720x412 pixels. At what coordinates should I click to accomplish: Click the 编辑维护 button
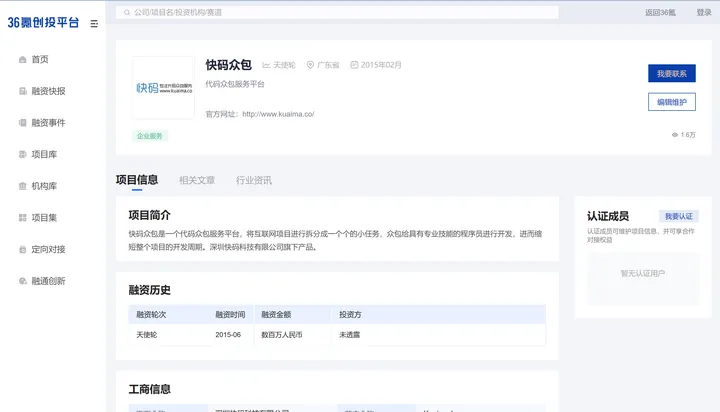pos(672,102)
